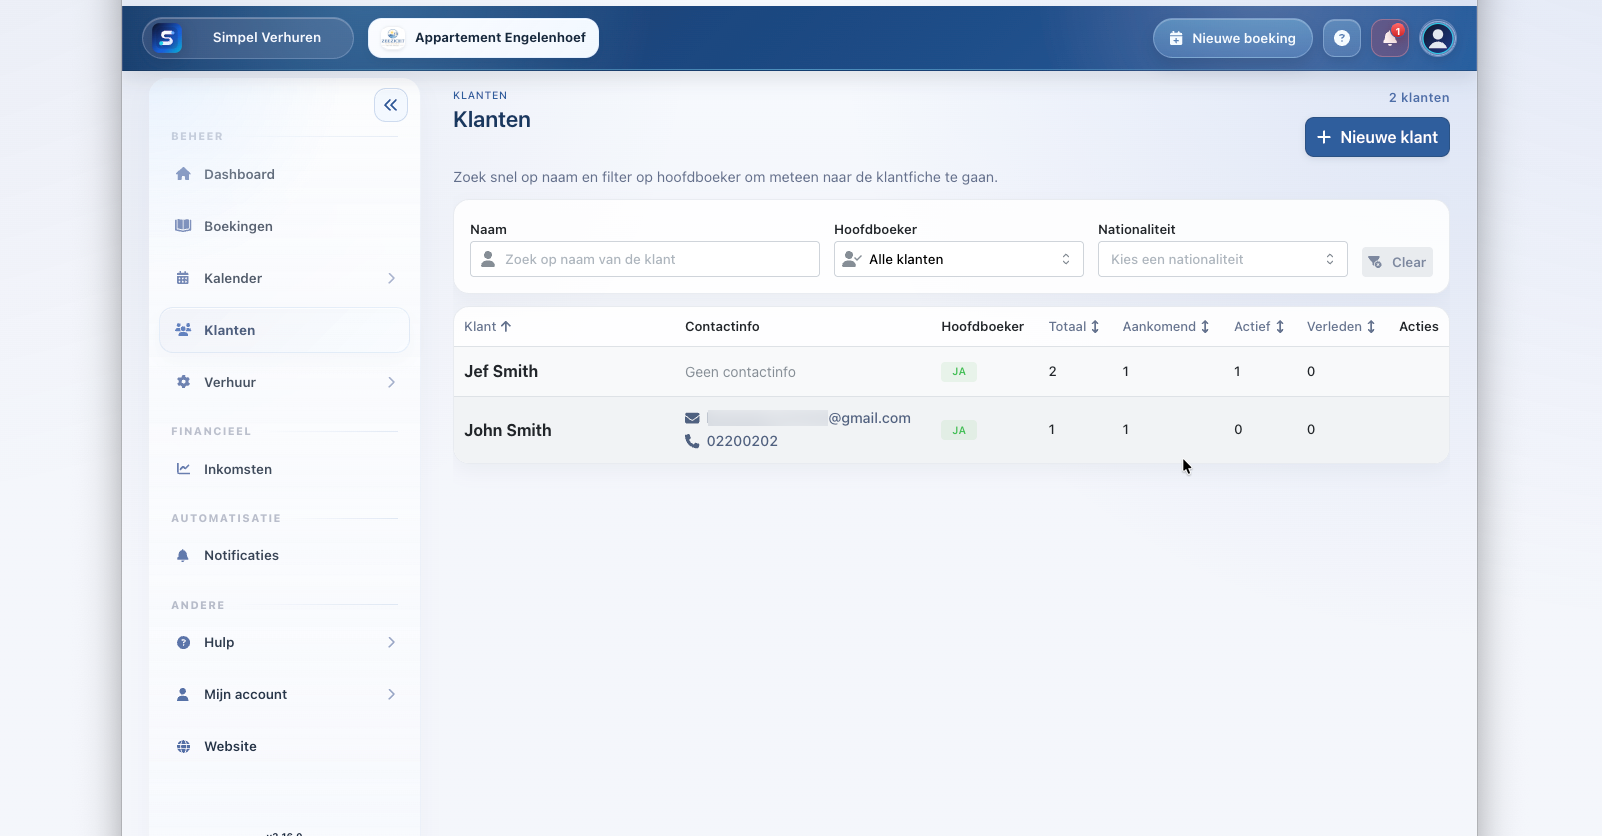Focus the Naam search field
This screenshot has width=1602, height=836.
[645, 259]
